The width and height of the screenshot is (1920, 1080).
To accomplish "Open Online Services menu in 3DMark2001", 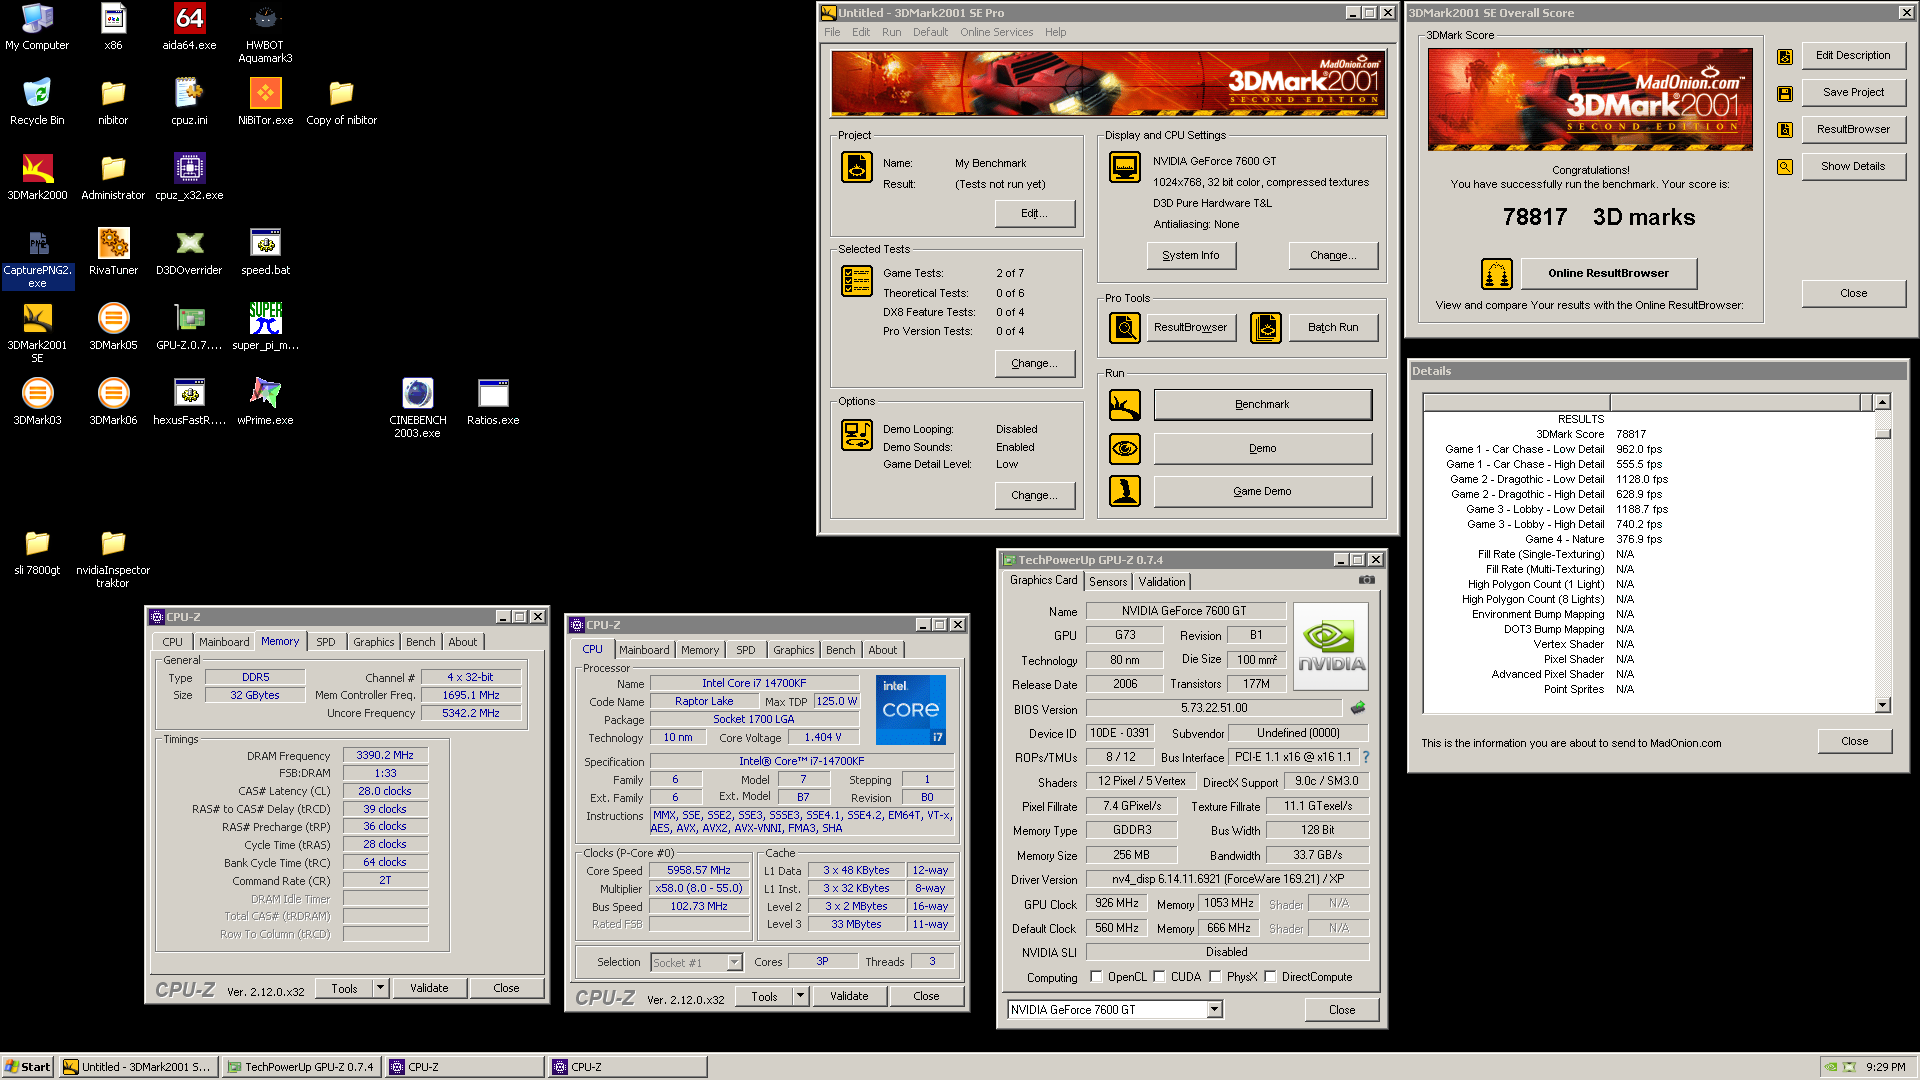I will (x=996, y=32).
